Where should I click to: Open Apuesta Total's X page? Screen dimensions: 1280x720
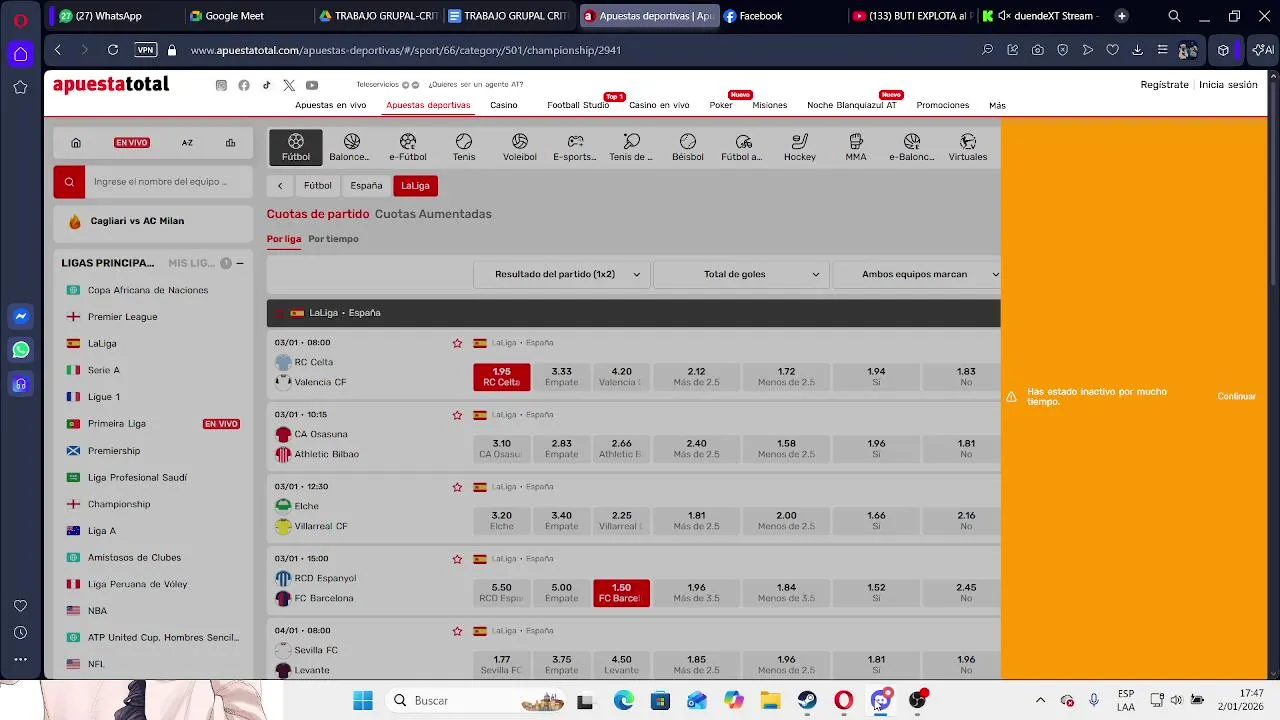click(x=289, y=85)
